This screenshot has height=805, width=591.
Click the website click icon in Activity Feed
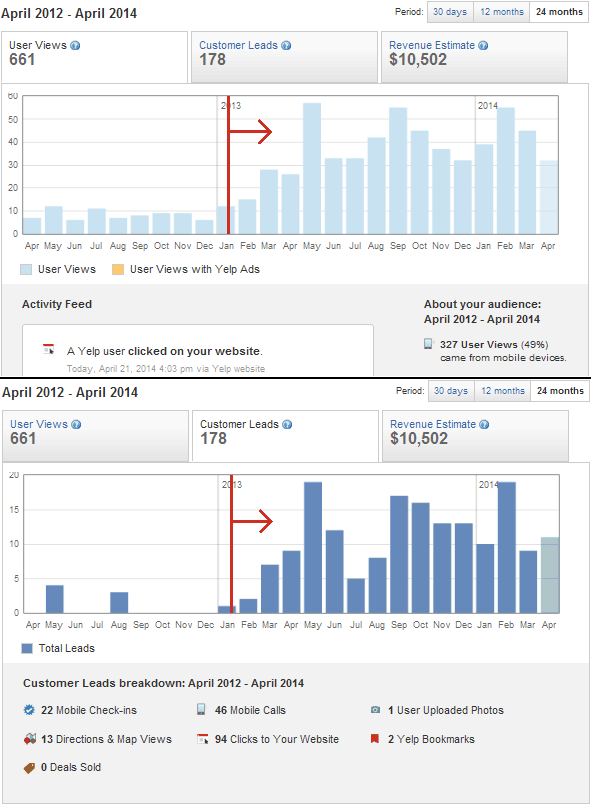48,349
